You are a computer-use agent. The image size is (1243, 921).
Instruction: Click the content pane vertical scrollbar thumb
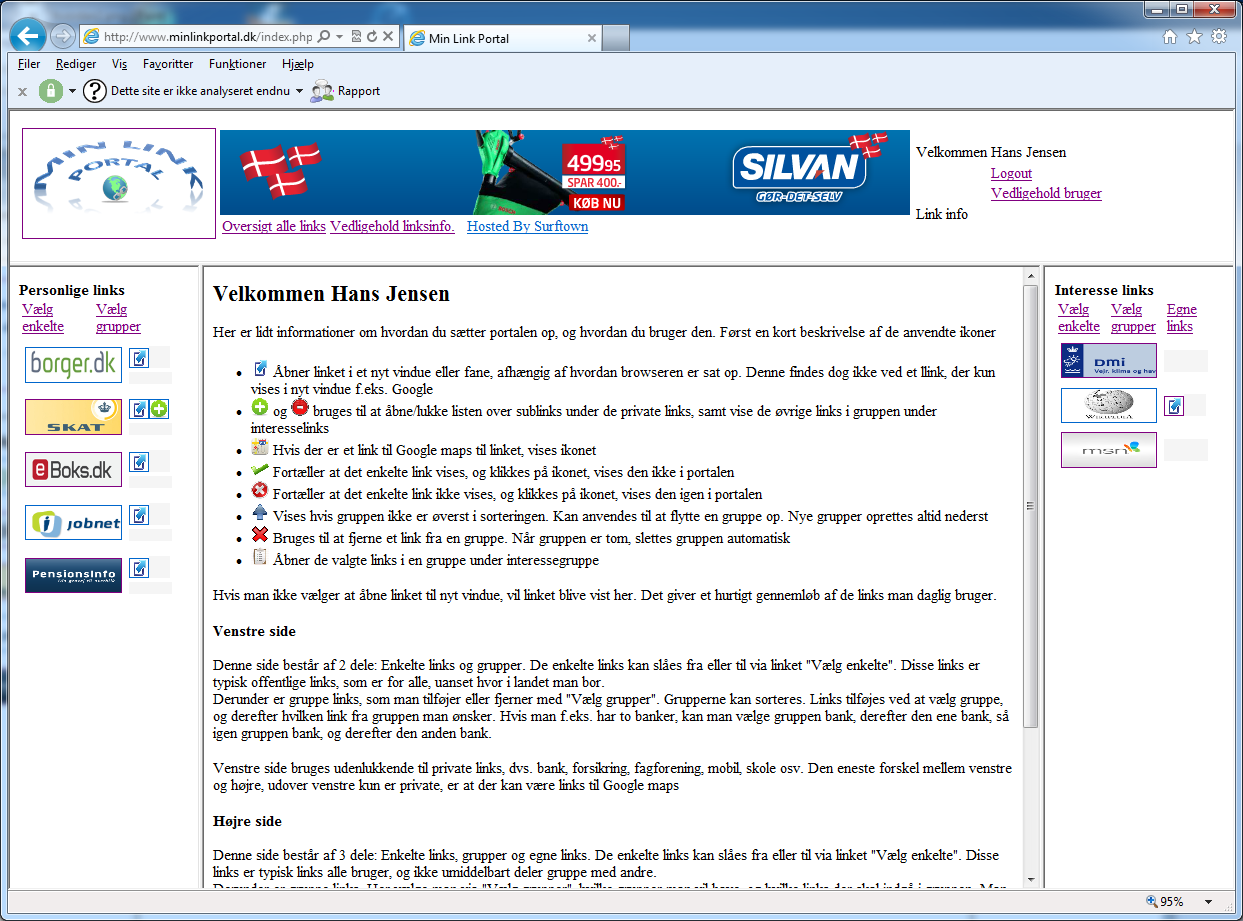point(1030,506)
